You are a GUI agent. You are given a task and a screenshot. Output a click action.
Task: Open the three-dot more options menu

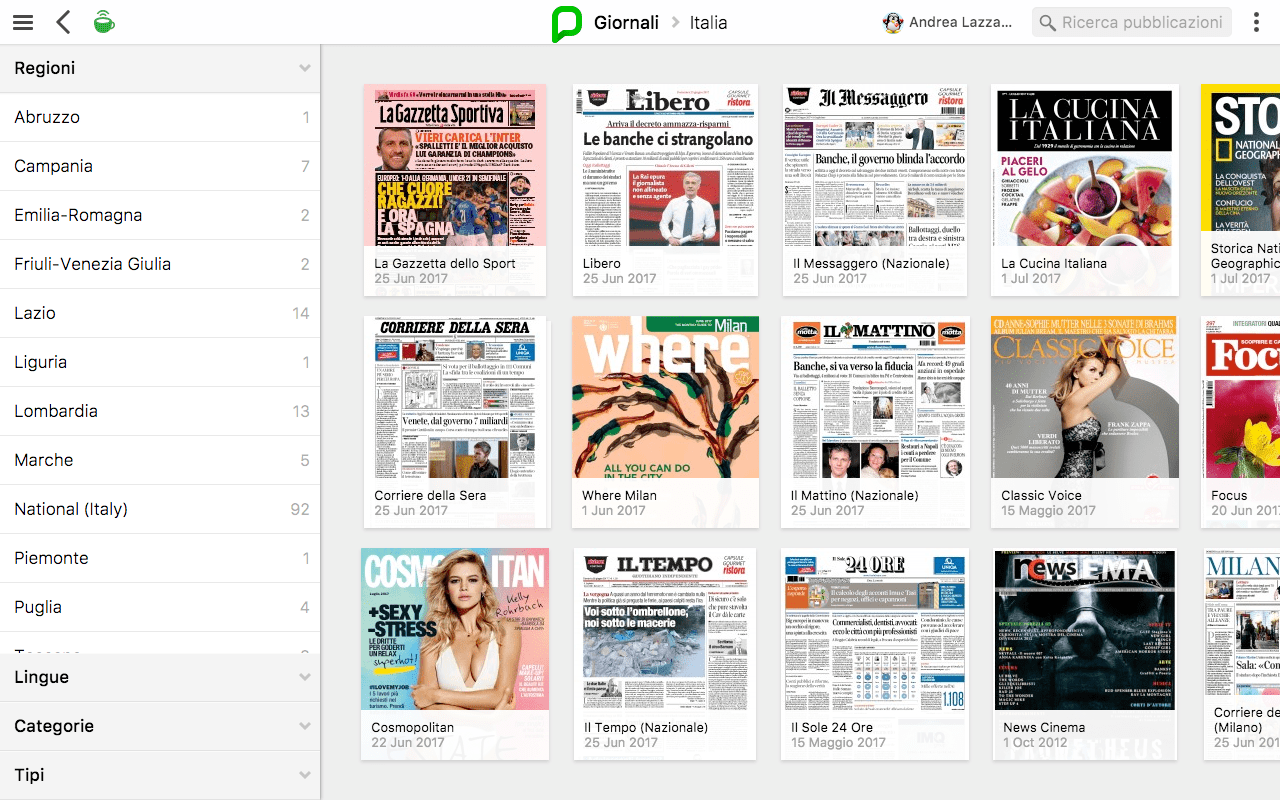(x=1256, y=22)
